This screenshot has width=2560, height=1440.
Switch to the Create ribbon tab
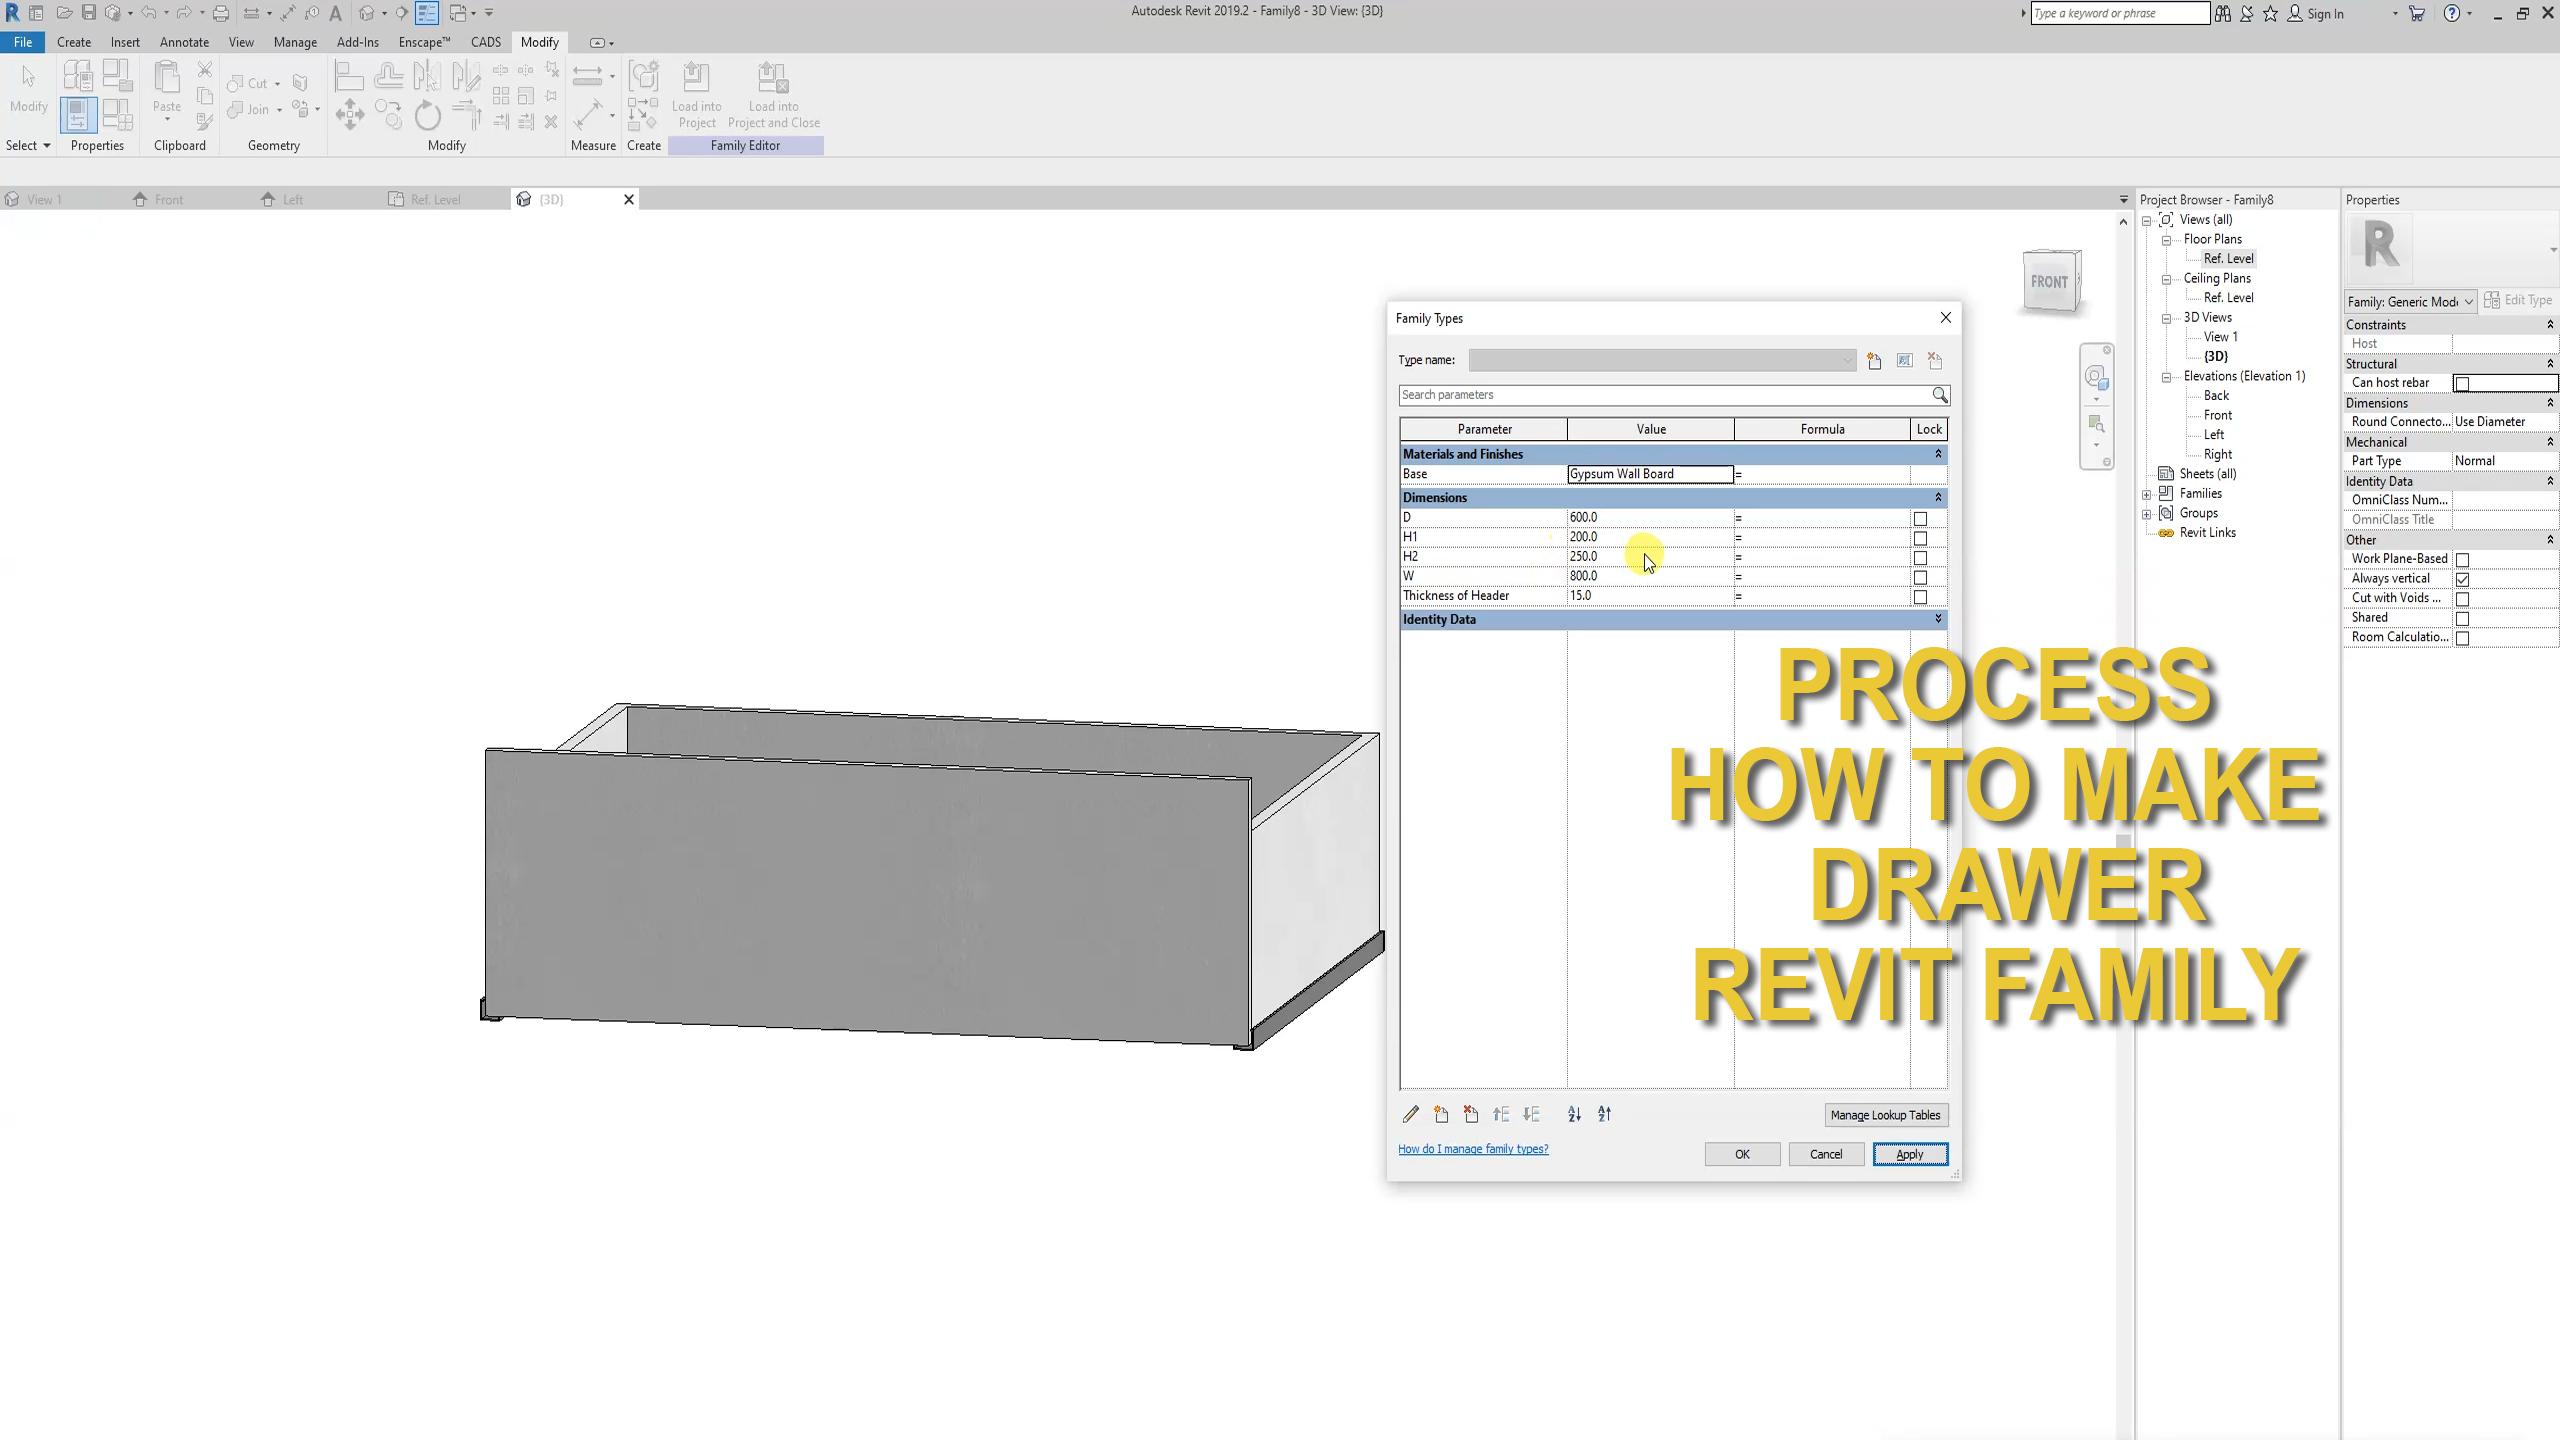coord(73,42)
